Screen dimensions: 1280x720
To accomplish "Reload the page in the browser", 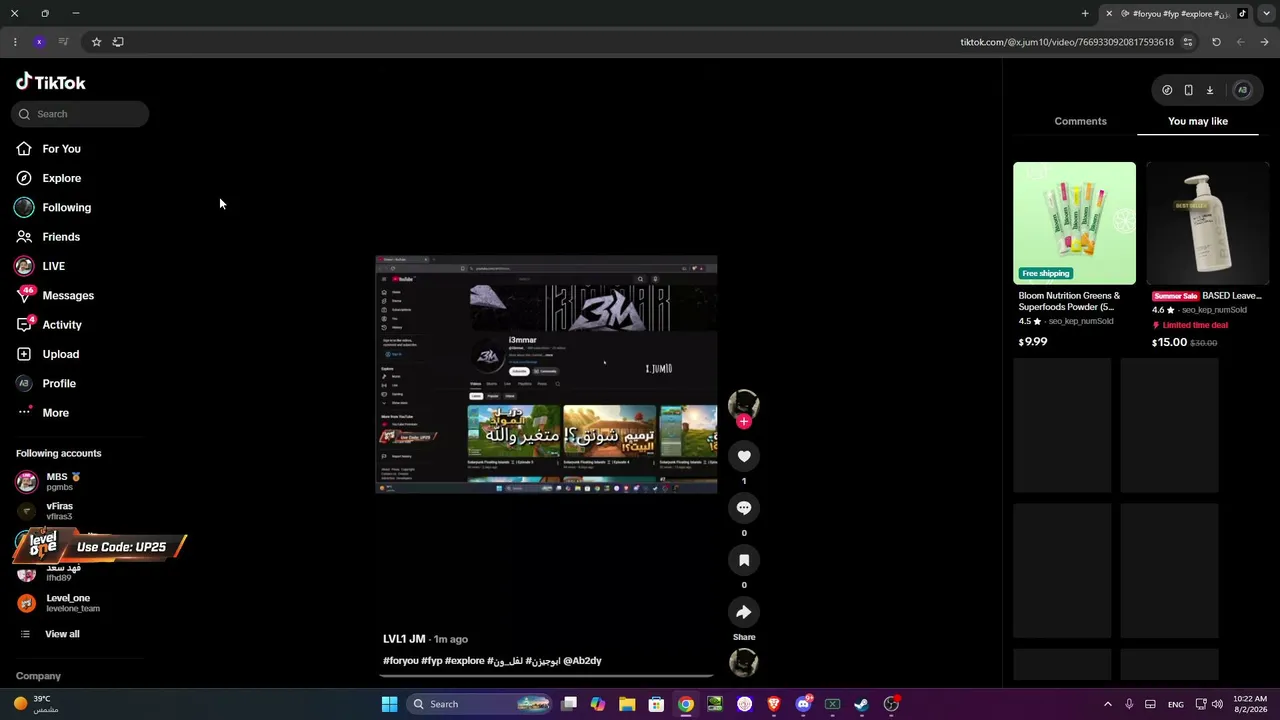I will [x=1216, y=42].
